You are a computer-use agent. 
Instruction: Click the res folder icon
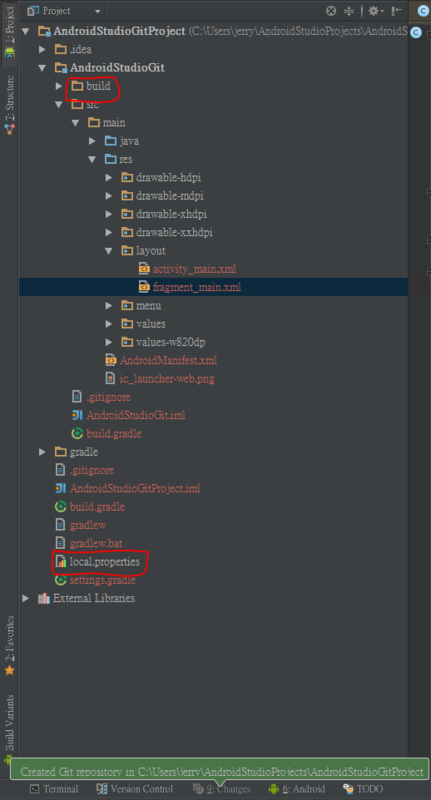tap(111, 159)
